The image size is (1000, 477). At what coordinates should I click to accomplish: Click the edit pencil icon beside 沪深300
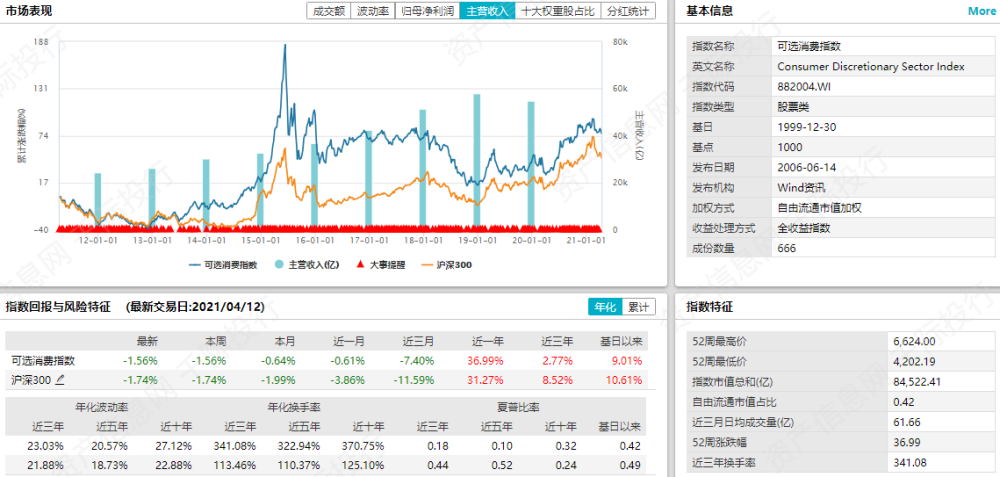point(60,380)
